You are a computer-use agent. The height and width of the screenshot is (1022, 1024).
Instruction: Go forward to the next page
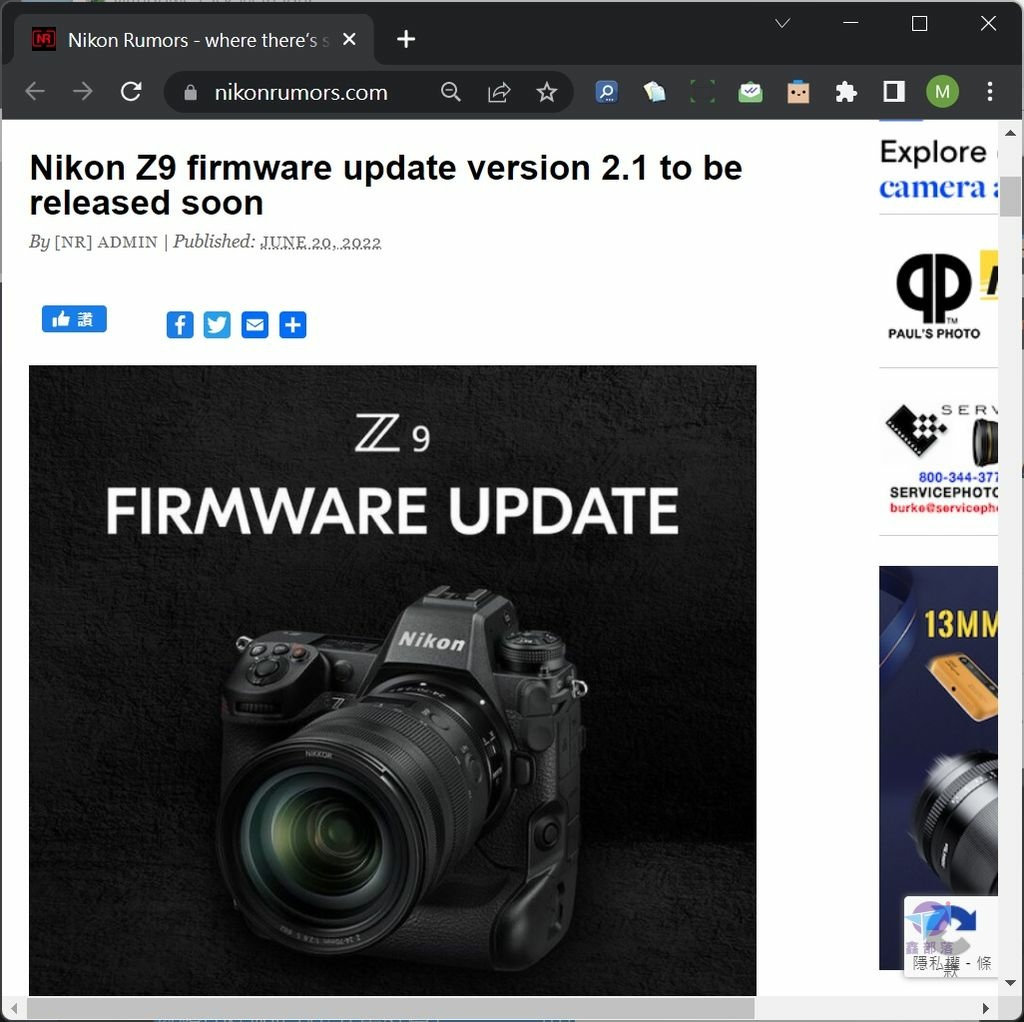click(83, 91)
